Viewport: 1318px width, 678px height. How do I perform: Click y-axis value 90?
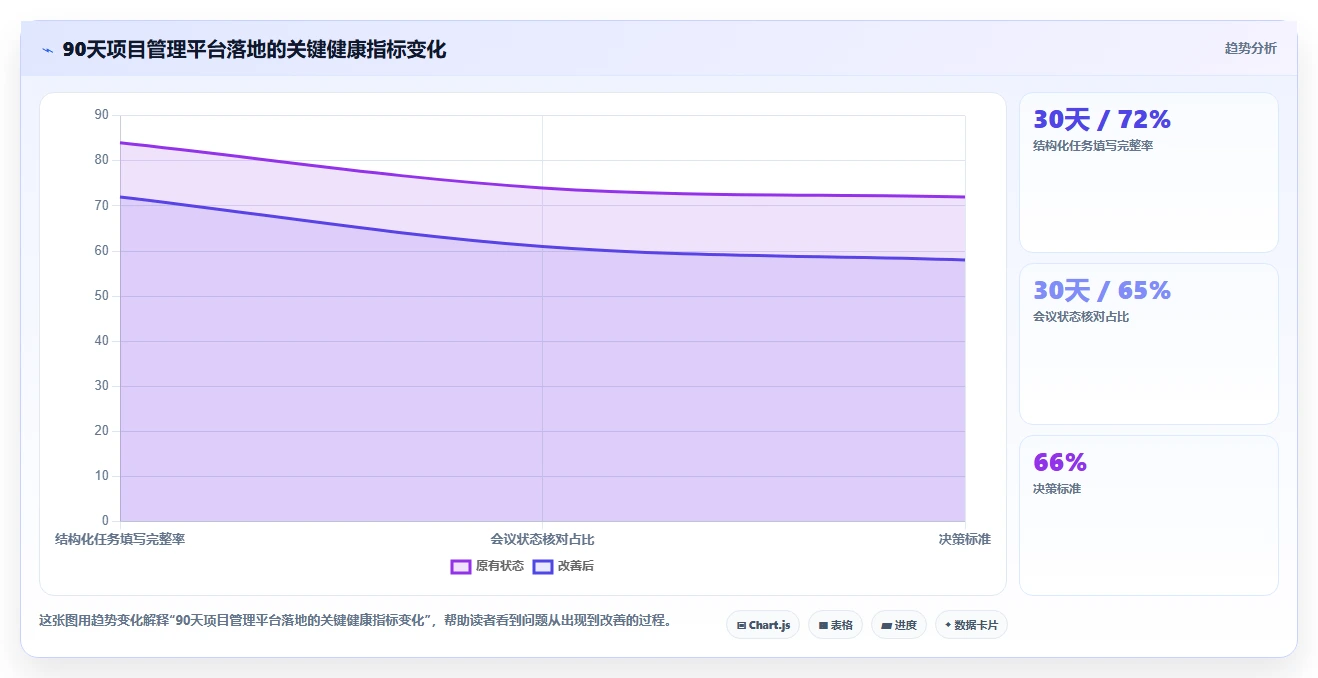tap(101, 115)
